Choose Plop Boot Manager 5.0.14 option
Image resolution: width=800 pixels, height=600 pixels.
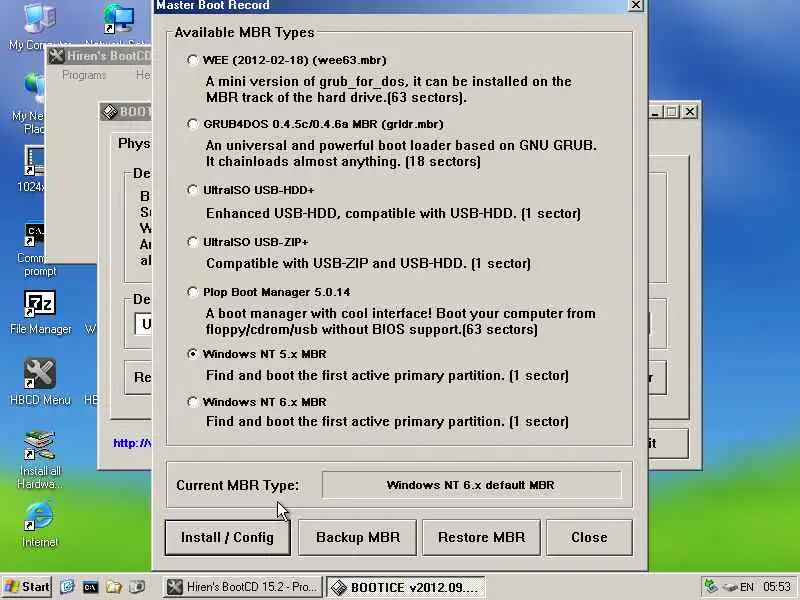coord(192,292)
